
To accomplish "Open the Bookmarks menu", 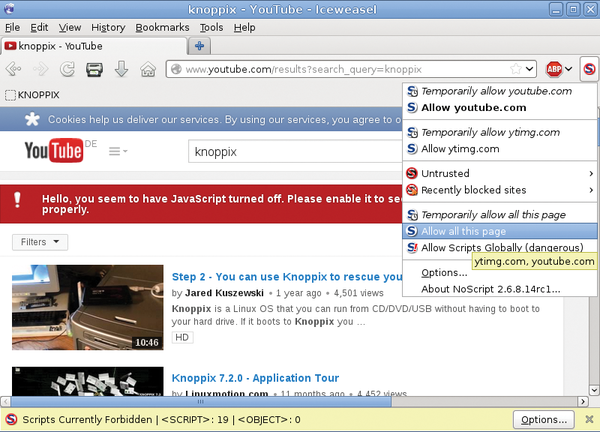I will click(x=162, y=28).
